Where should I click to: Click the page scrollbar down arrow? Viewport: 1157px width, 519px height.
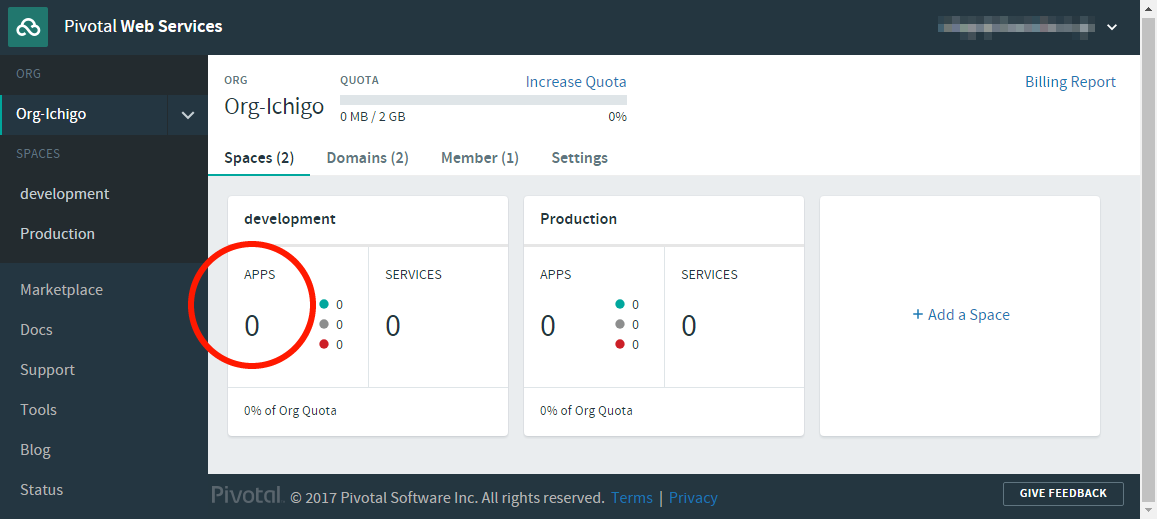point(1149,510)
